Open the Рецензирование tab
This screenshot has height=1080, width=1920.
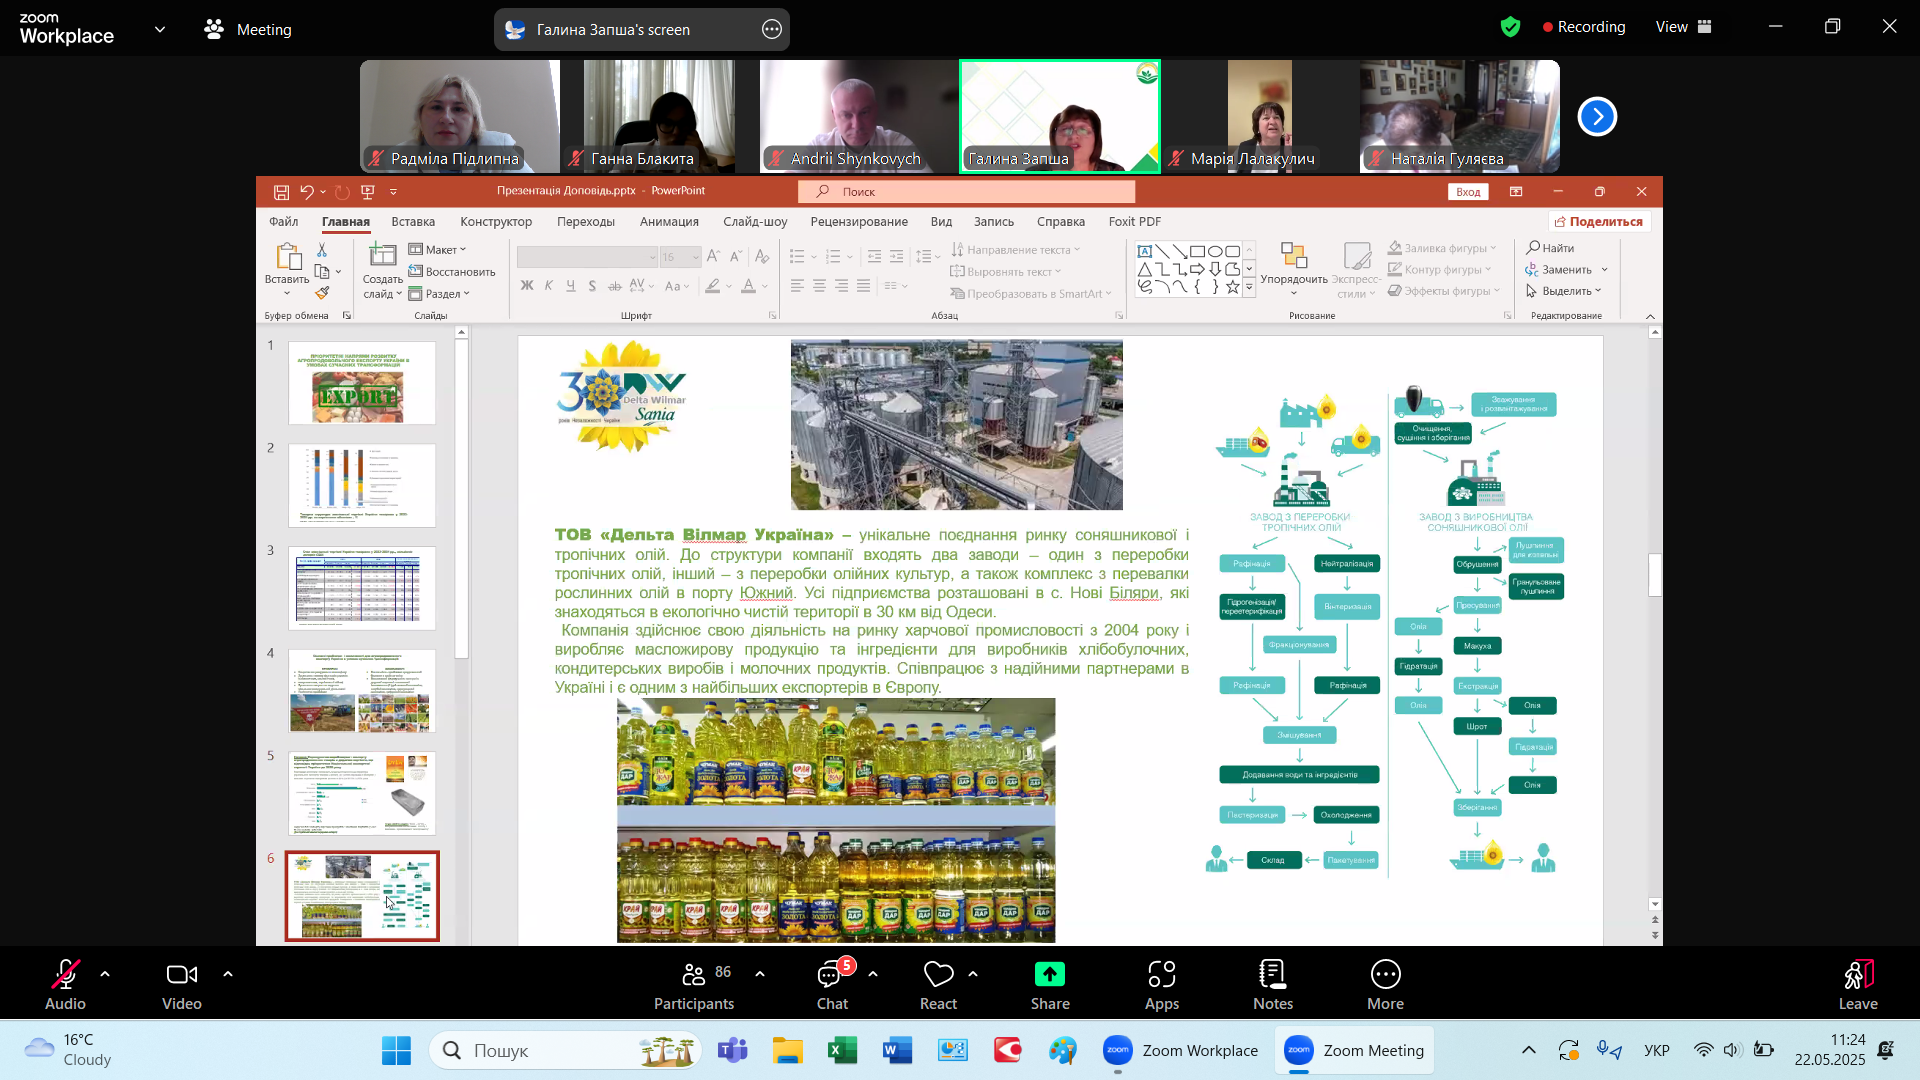tap(859, 222)
